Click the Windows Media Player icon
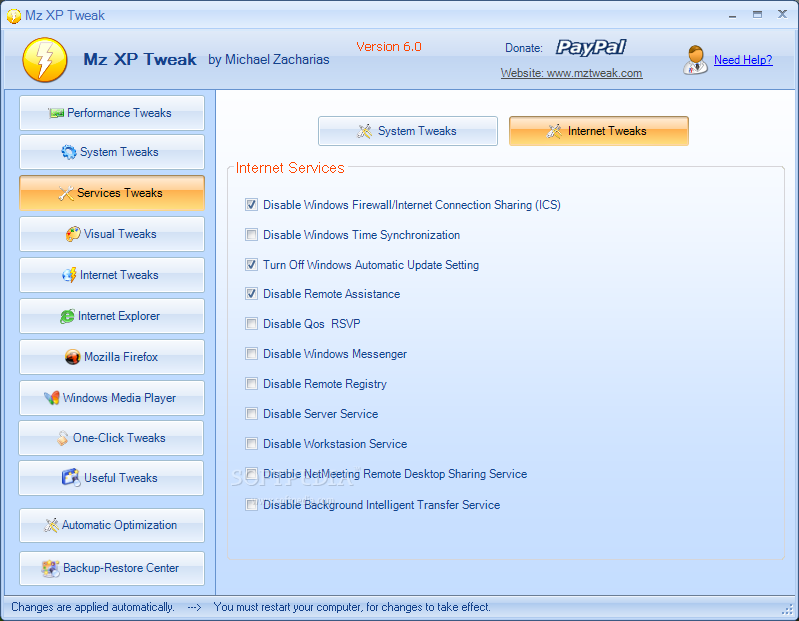This screenshot has height=621, width=799. click(51, 398)
